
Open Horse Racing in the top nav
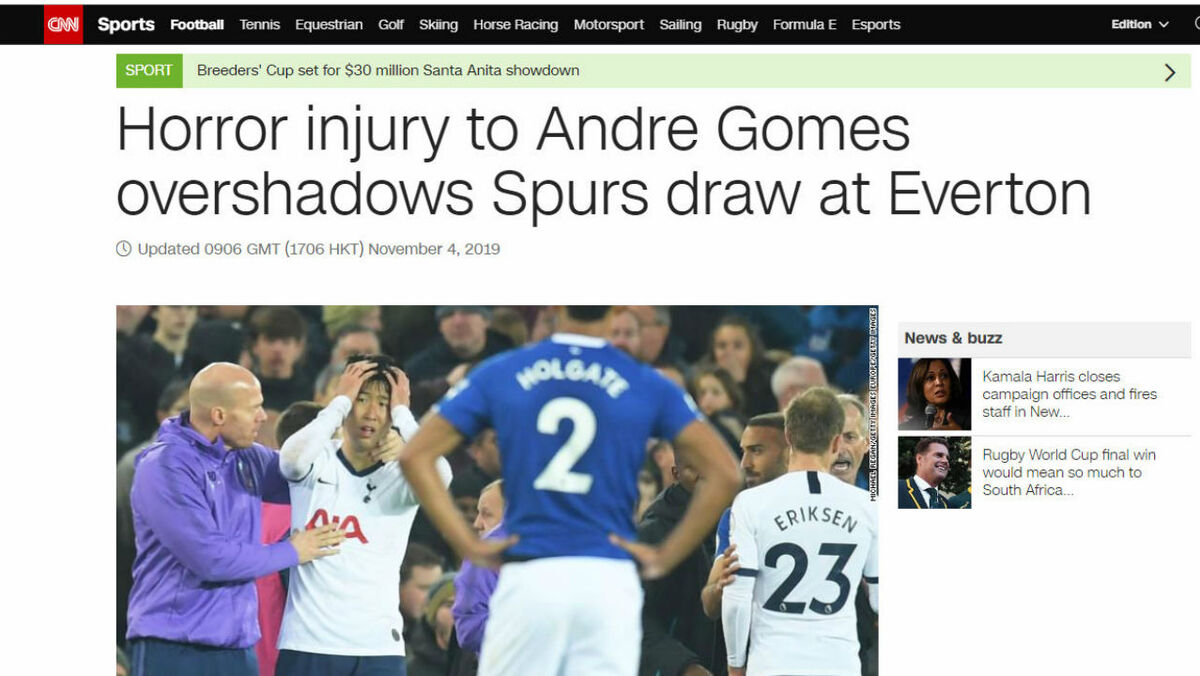click(x=515, y=24)
